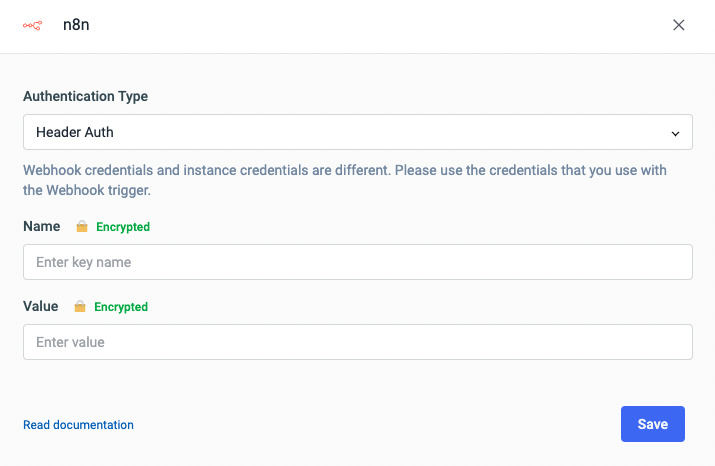Viewport: 715px width, 466px height.
Task: Click the Name field label
Action: click(x=41, y=227)
